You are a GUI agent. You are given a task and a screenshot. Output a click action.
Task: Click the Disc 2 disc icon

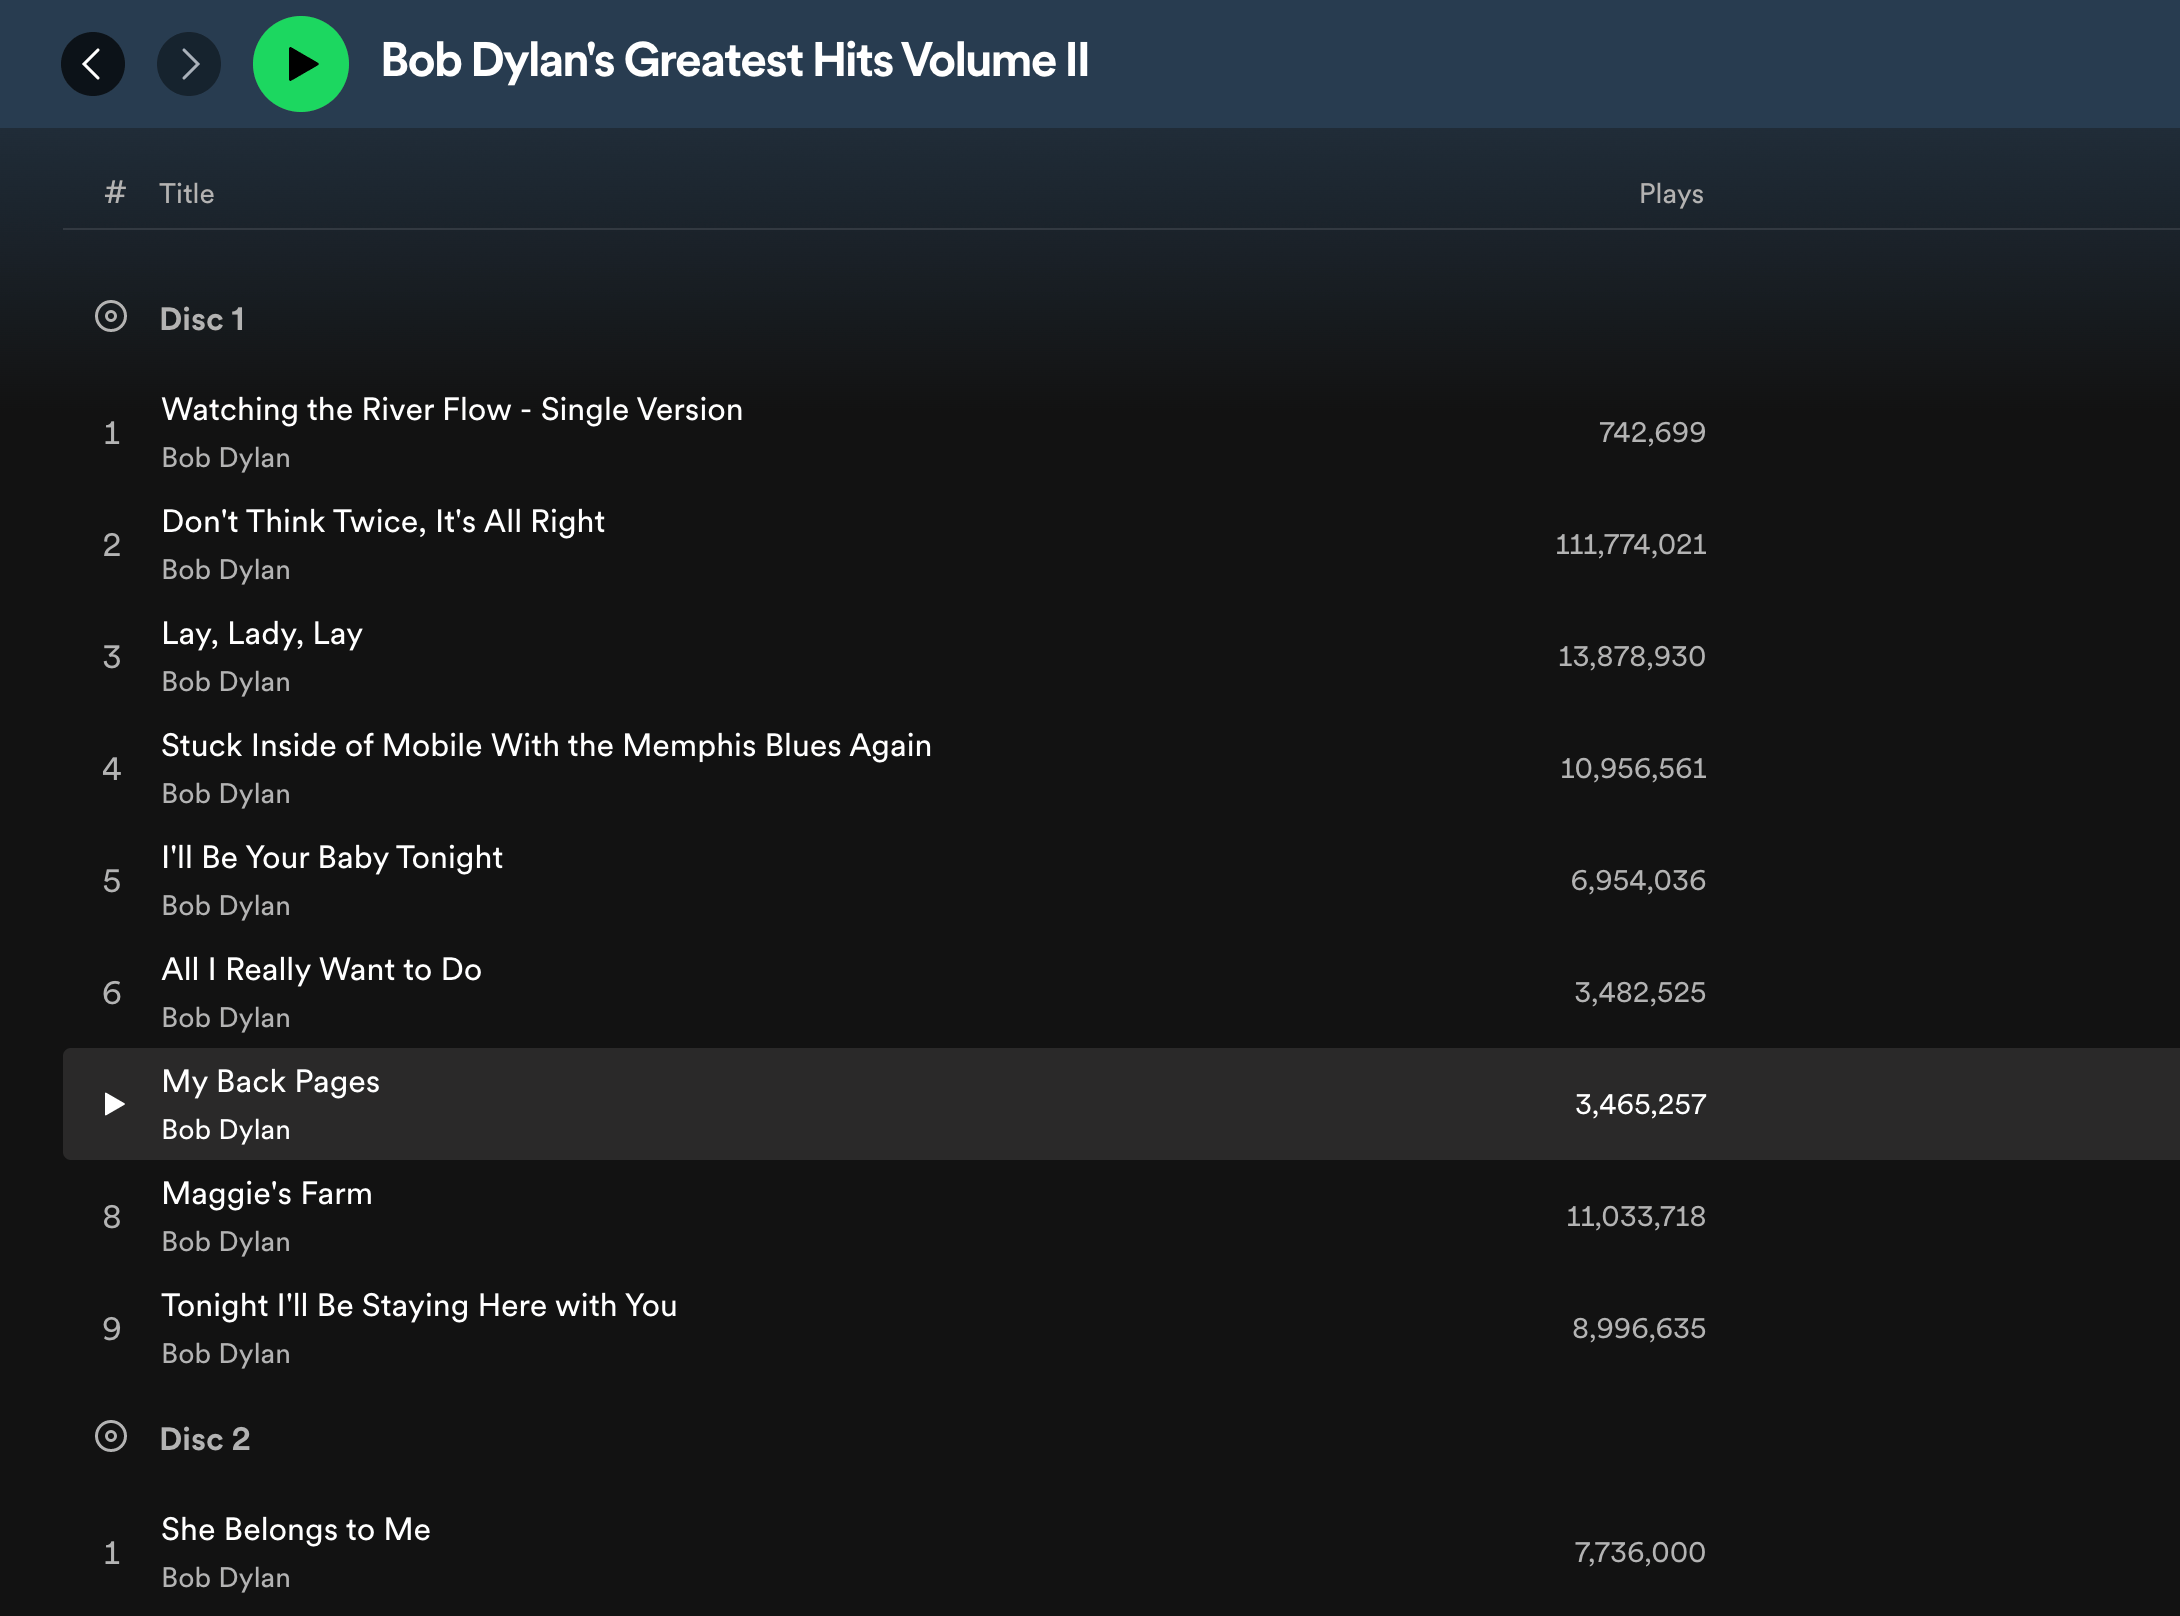(111, 1437)
